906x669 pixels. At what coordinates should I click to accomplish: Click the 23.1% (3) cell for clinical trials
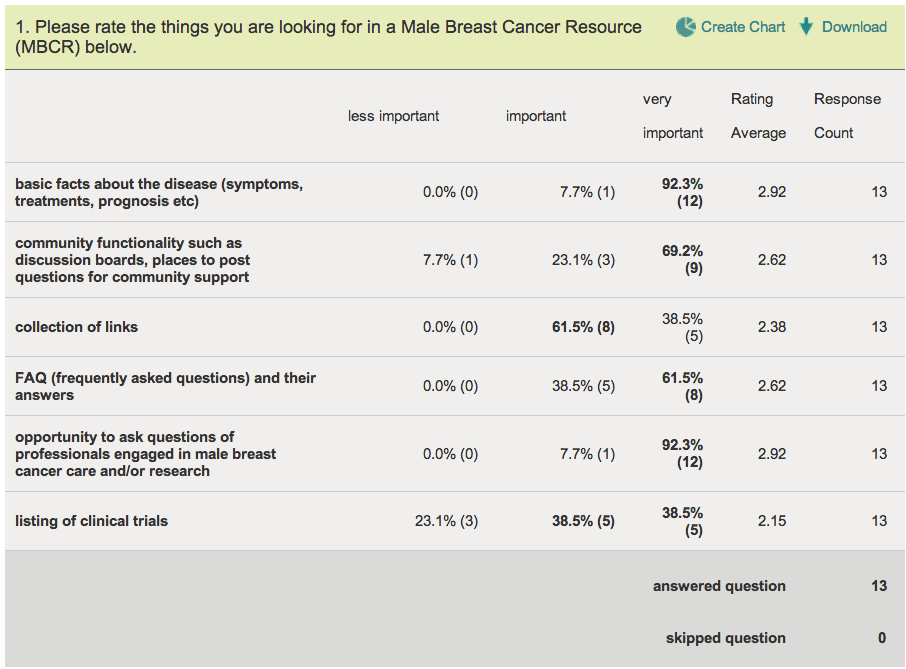pos(446,521)
